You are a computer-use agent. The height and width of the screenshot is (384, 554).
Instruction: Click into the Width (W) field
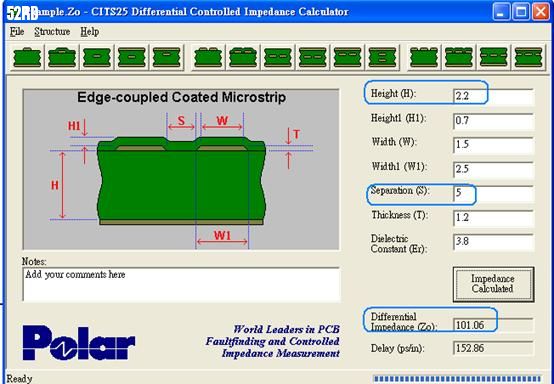click(x=493, y=145)
